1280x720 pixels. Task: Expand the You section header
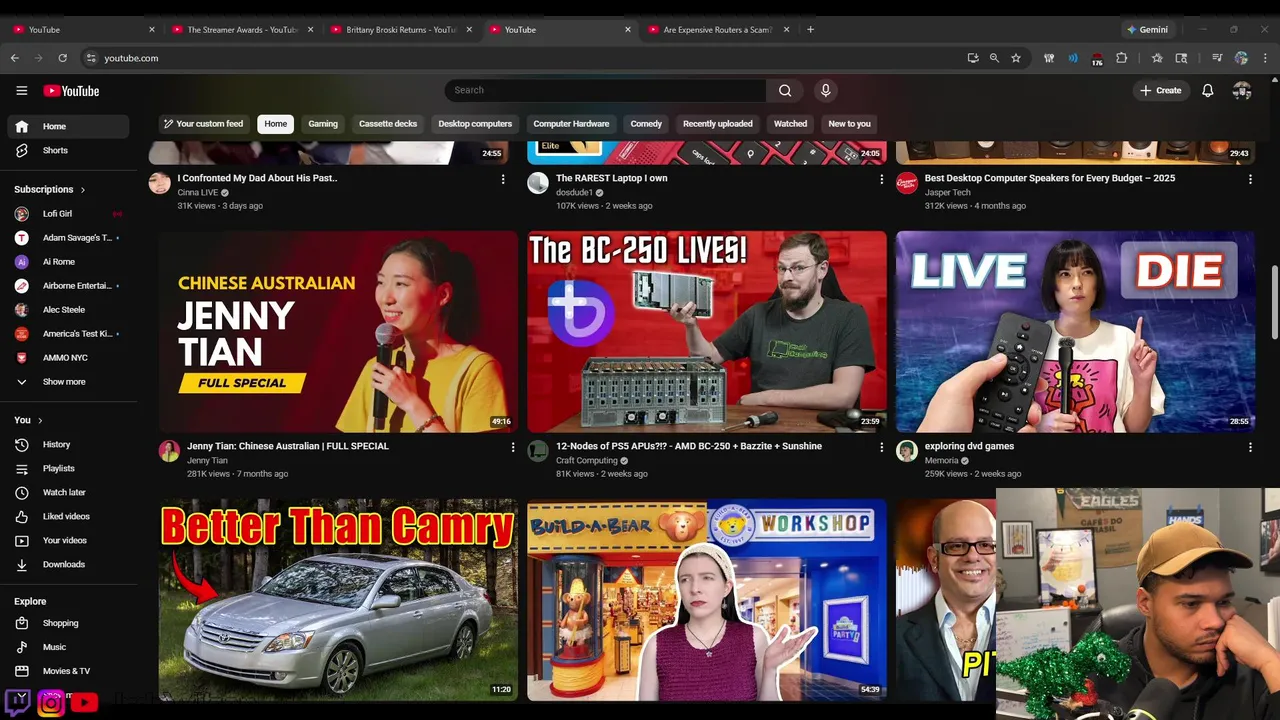pos(28,420)
